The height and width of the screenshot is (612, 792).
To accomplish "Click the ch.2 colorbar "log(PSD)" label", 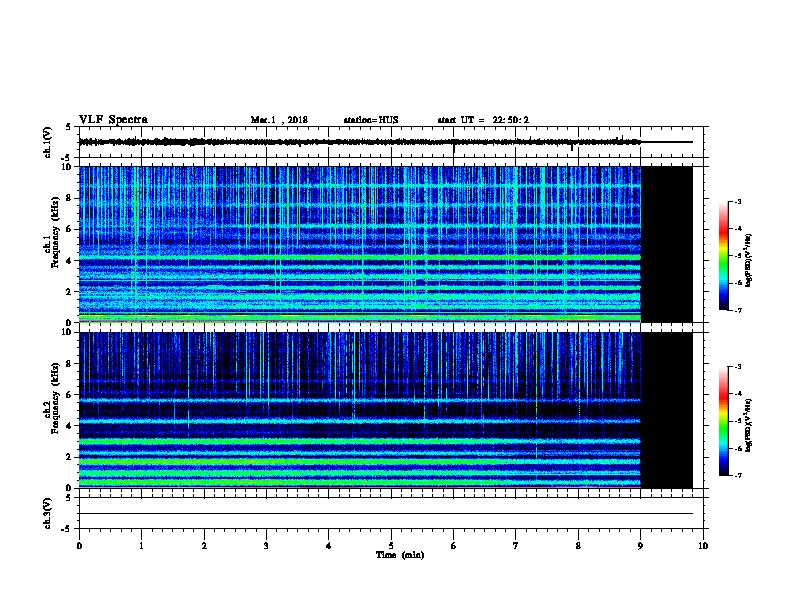I will [748, 425].
